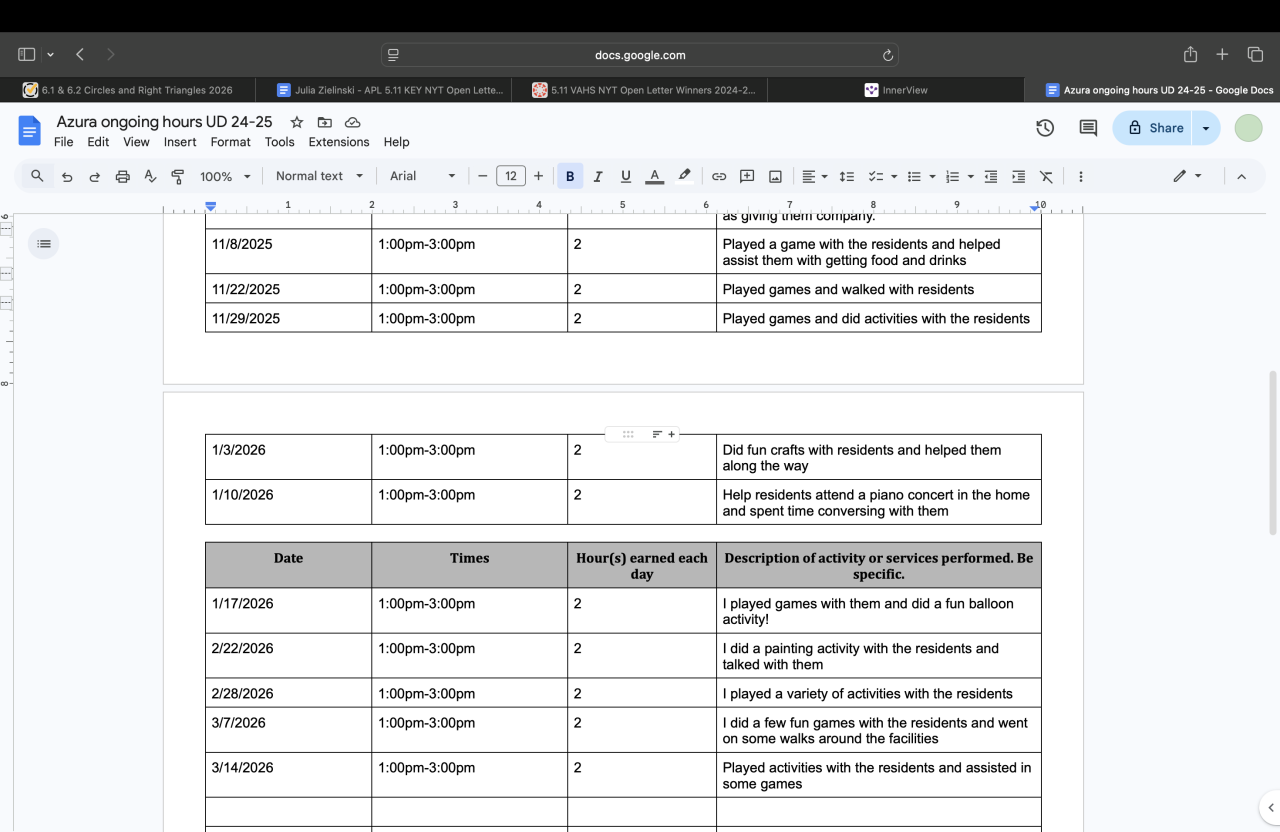This screenshot has width=1280, height=832.
Task: Click the docs.google.com address bar
Action: 639,55
